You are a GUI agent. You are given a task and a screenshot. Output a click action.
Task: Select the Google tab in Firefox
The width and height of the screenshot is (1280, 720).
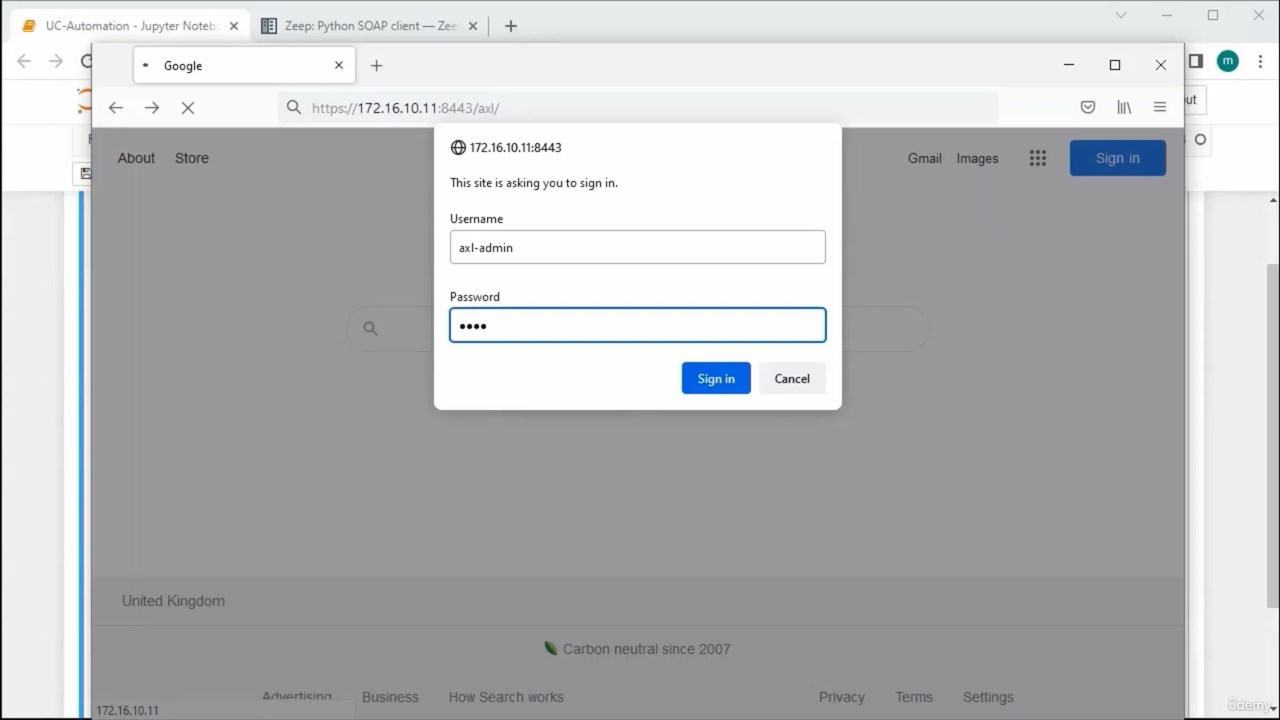click(x=243, y=66)
